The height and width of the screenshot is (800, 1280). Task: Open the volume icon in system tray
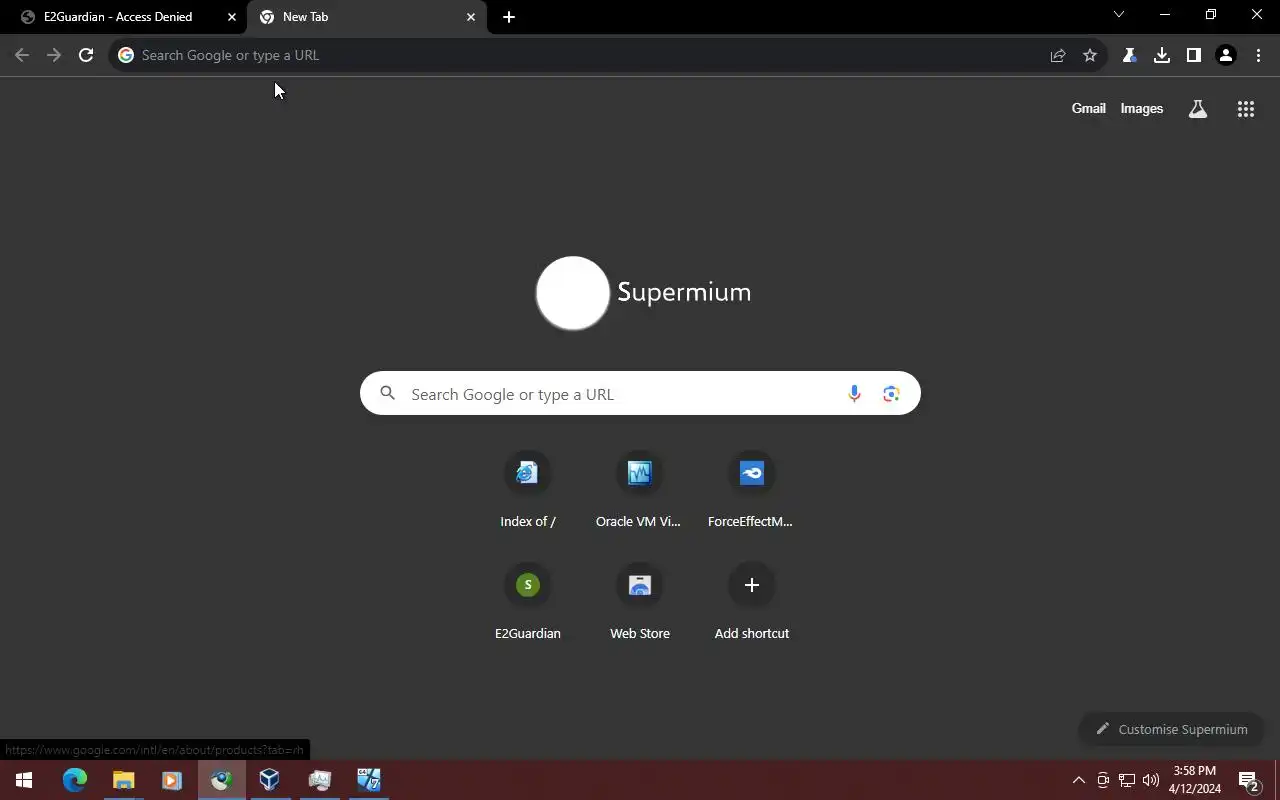pos(1151,780)
